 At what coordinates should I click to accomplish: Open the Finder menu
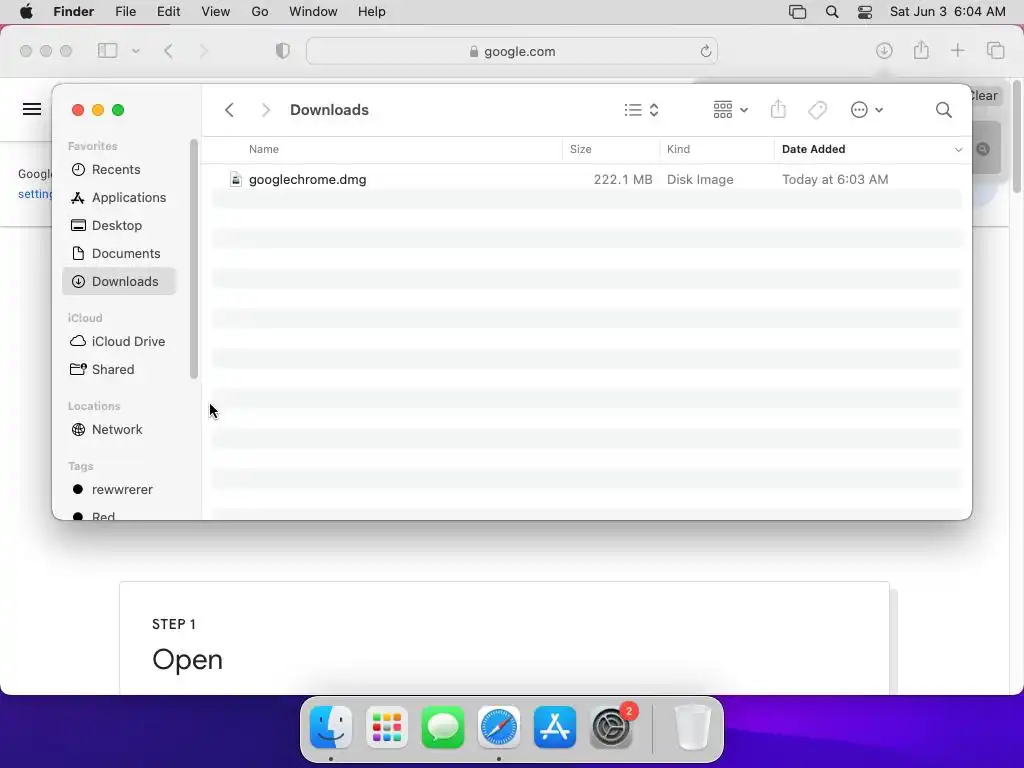[73, 12]
